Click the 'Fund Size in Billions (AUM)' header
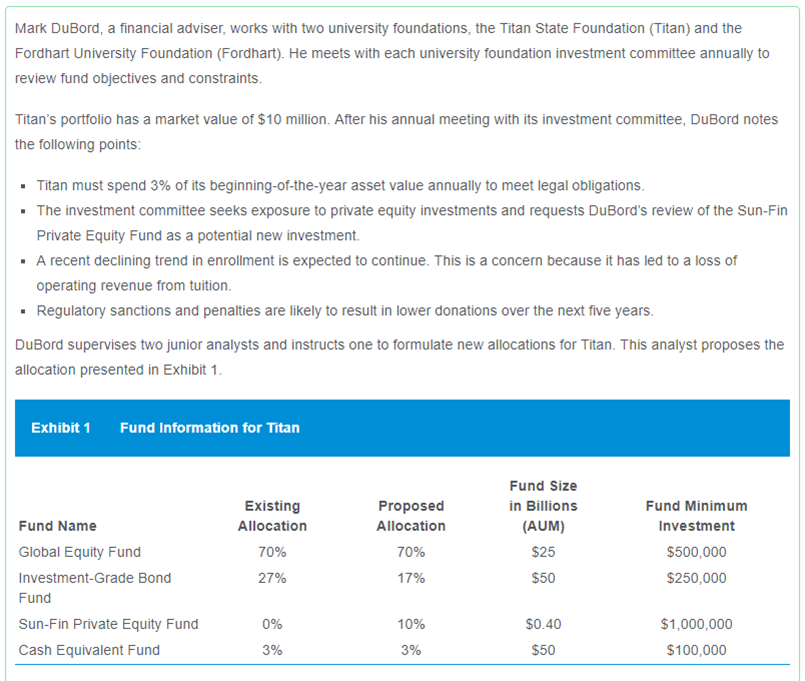The image size is (805, 681). coord(543,506)
